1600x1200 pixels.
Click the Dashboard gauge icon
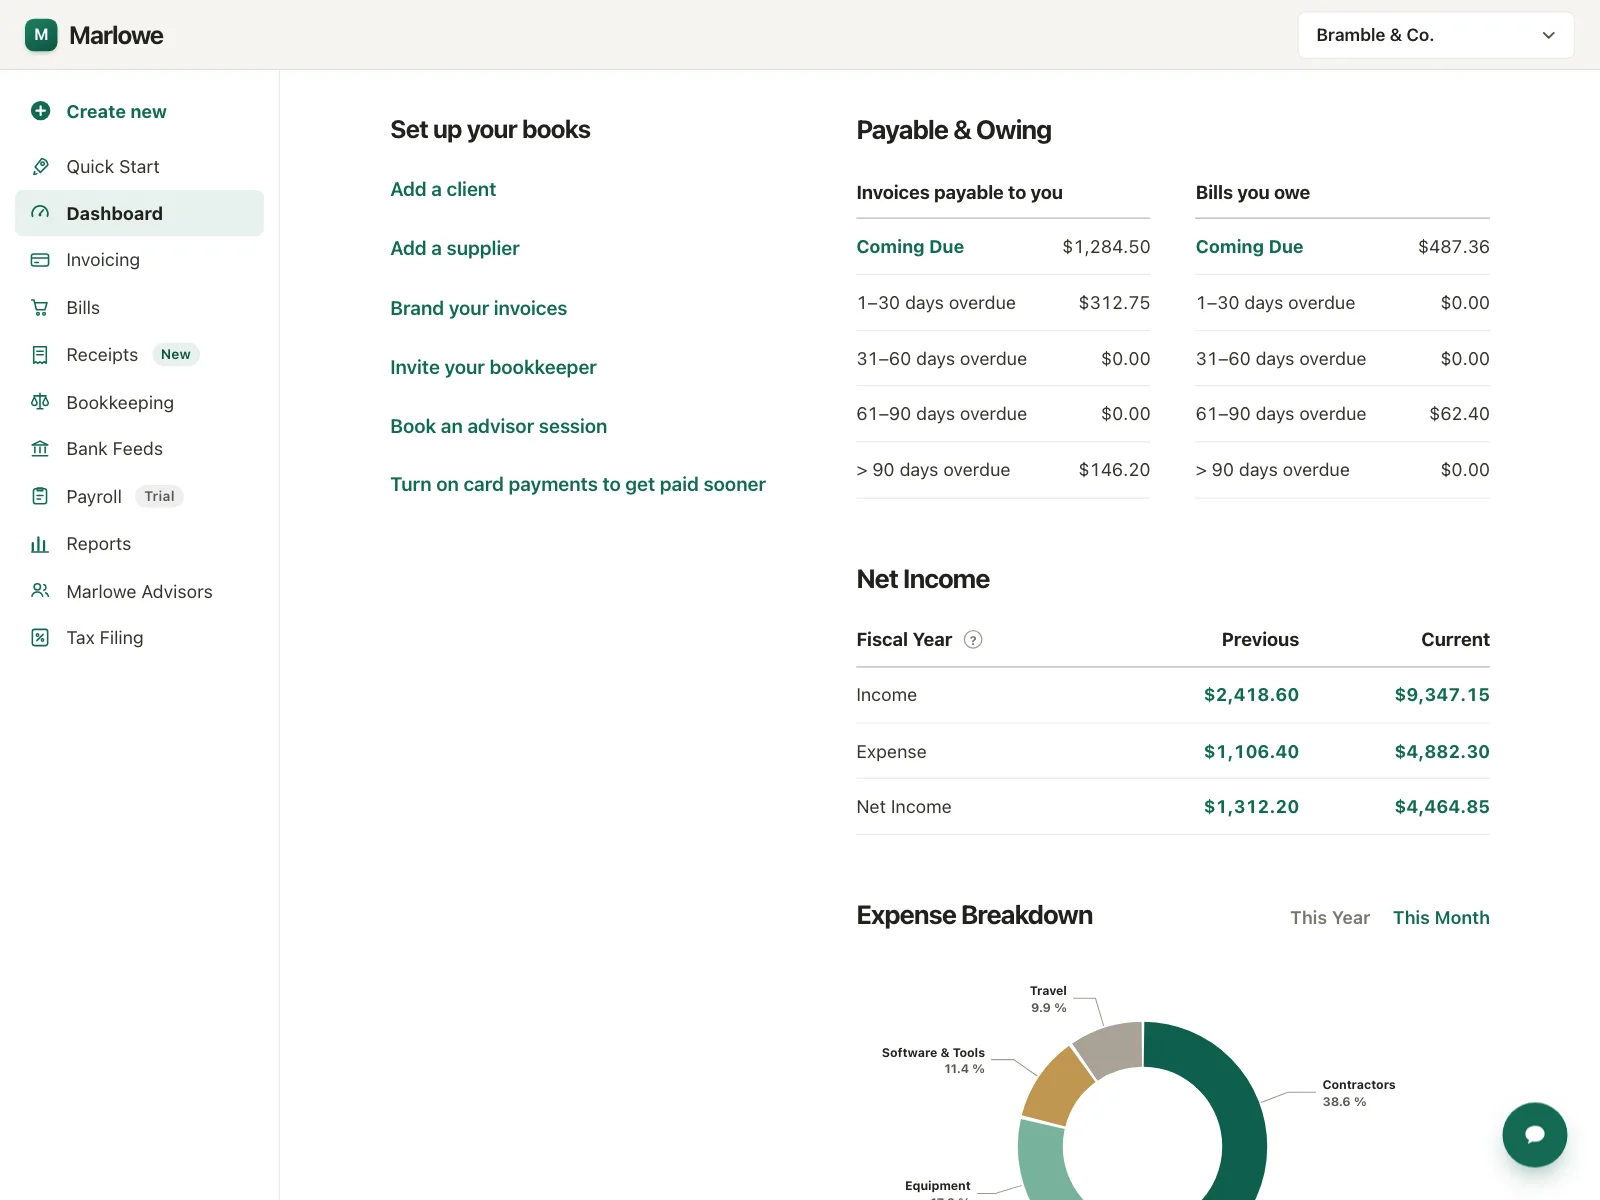[40, 213]
